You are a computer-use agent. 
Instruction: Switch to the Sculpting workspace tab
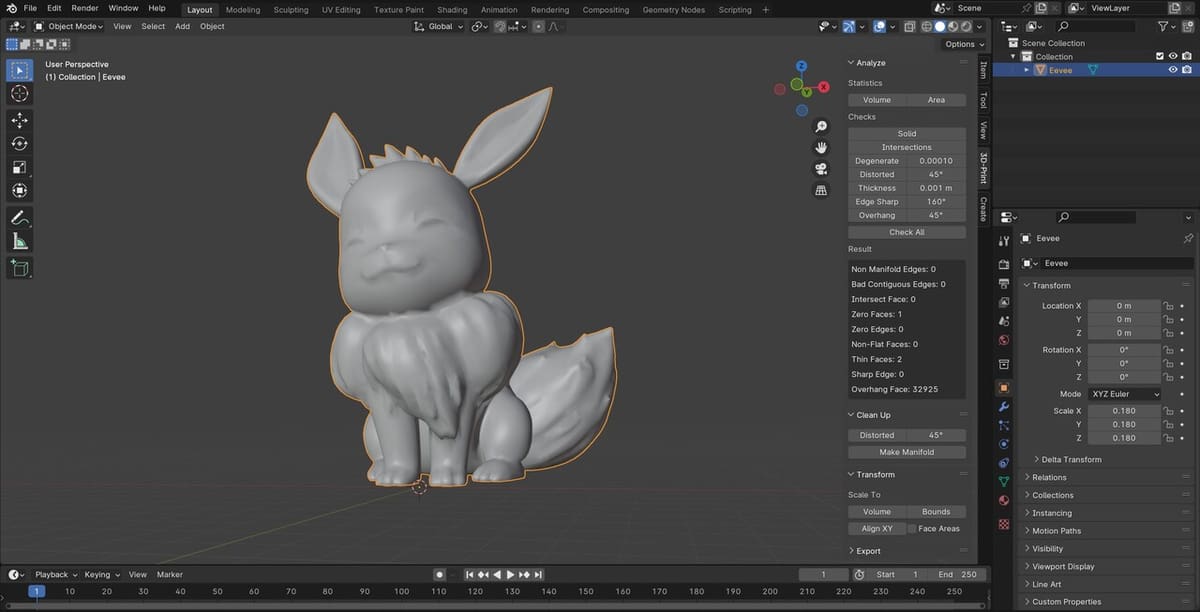(x=291, y=10)
